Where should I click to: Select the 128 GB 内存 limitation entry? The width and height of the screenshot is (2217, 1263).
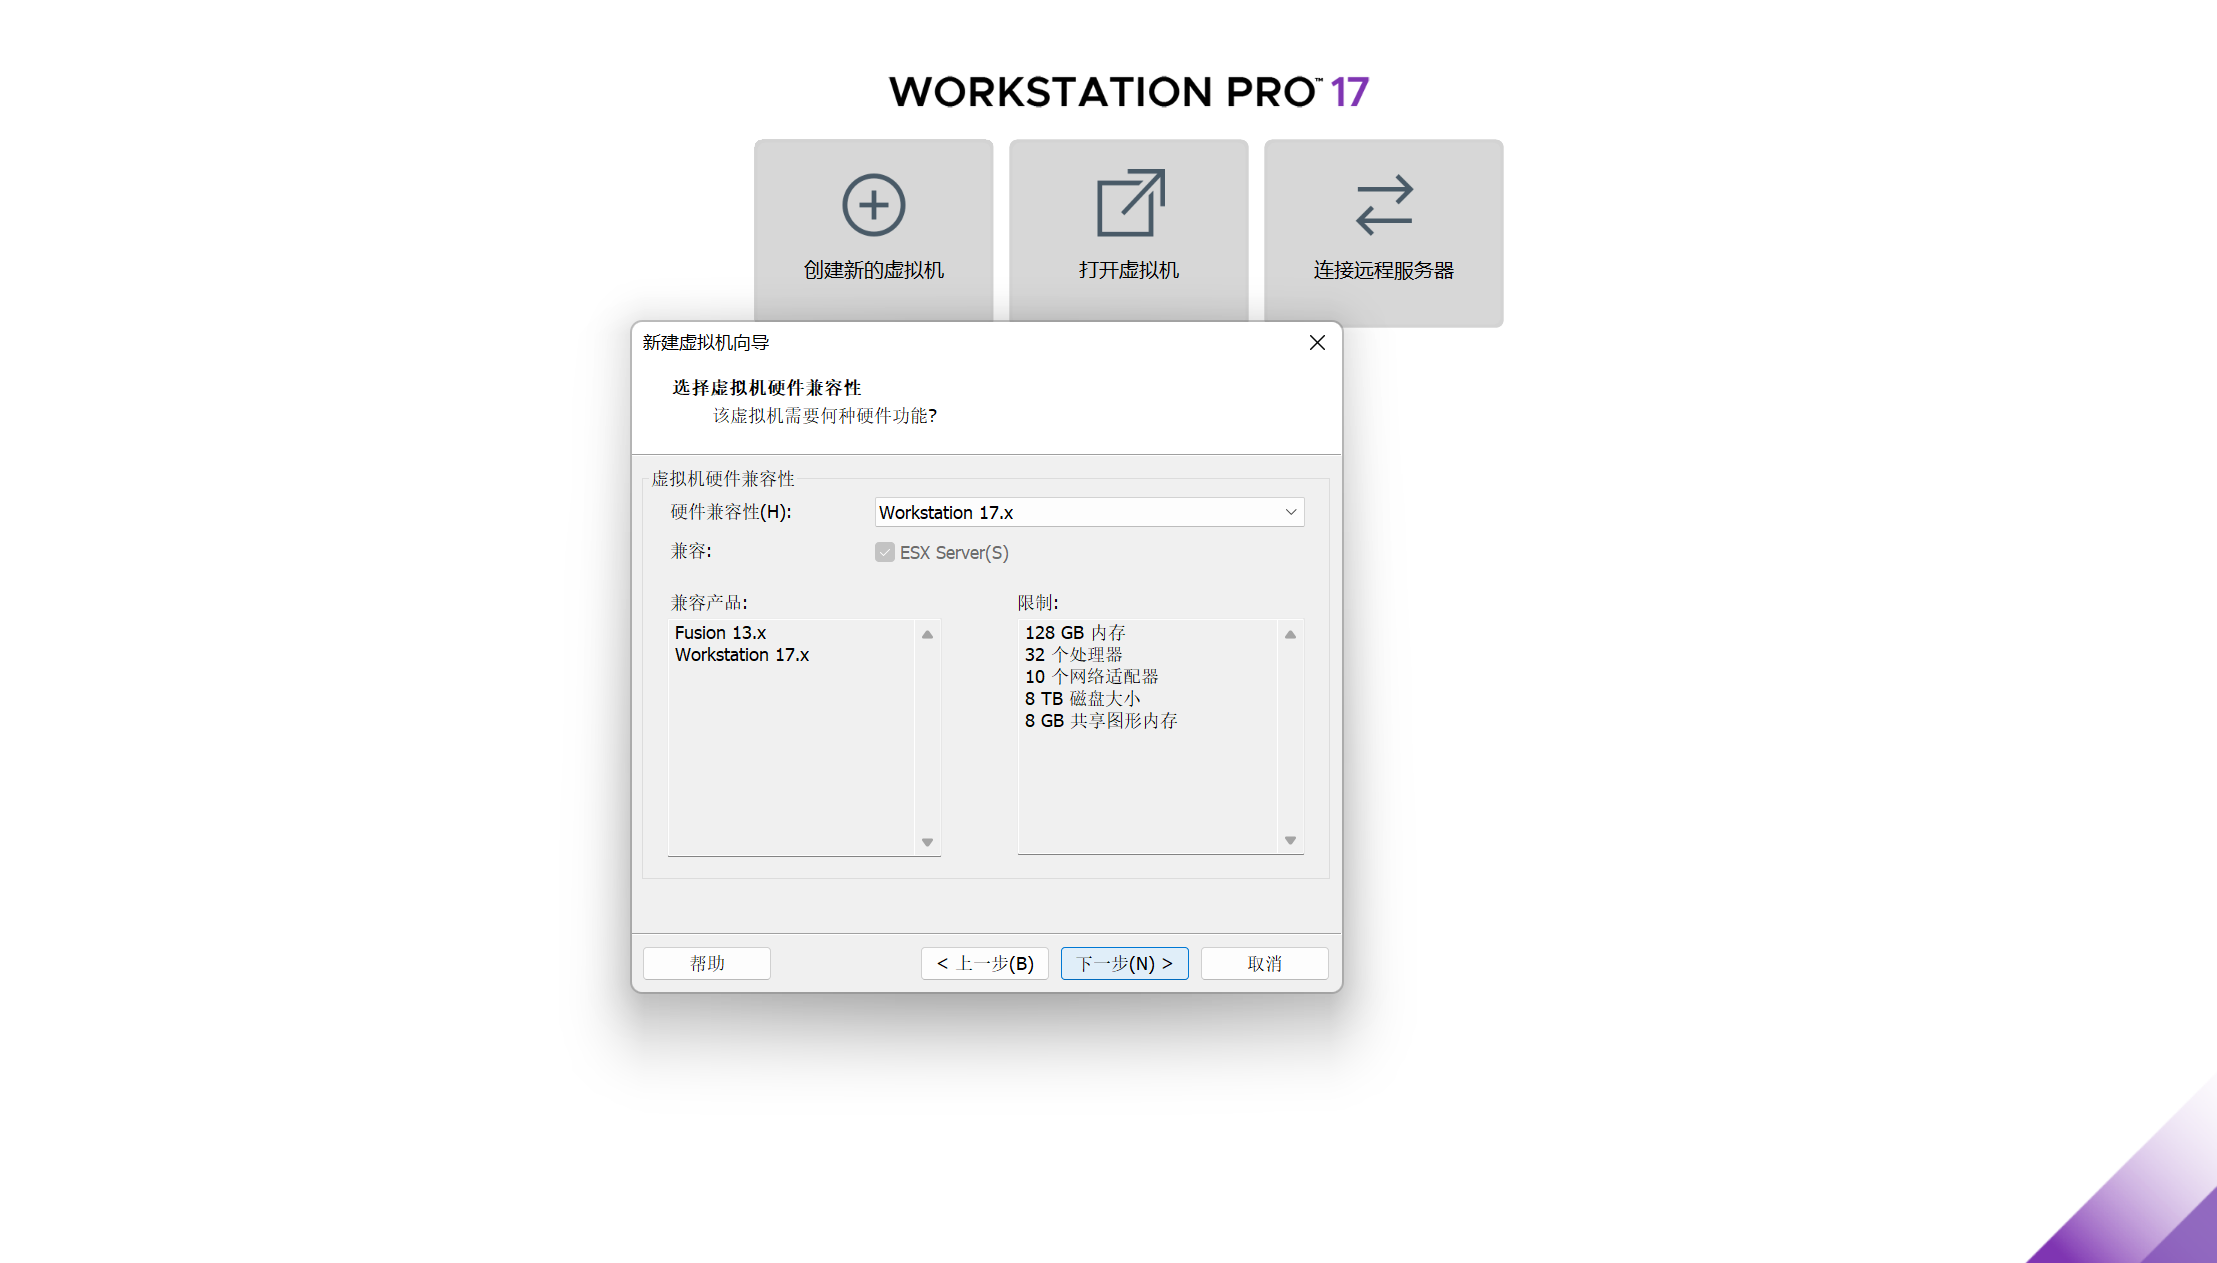coord(1075,633)
